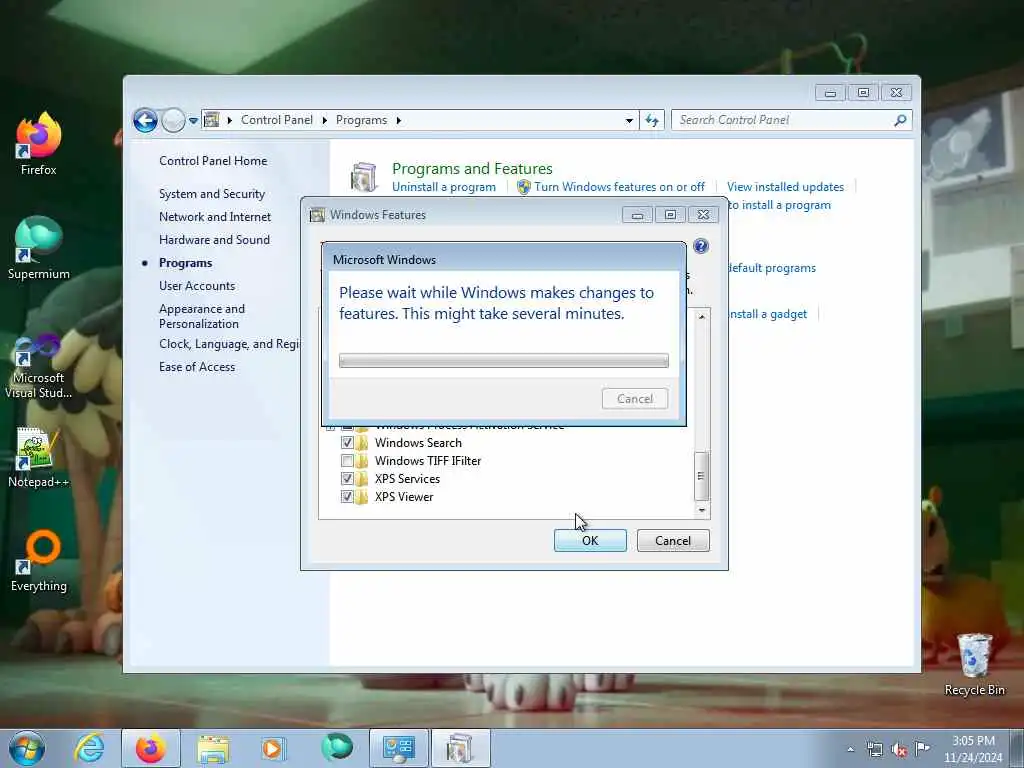Click View installed updates link
The height and width of the screenshot is (768, 1024).
[x=785, y=187]
